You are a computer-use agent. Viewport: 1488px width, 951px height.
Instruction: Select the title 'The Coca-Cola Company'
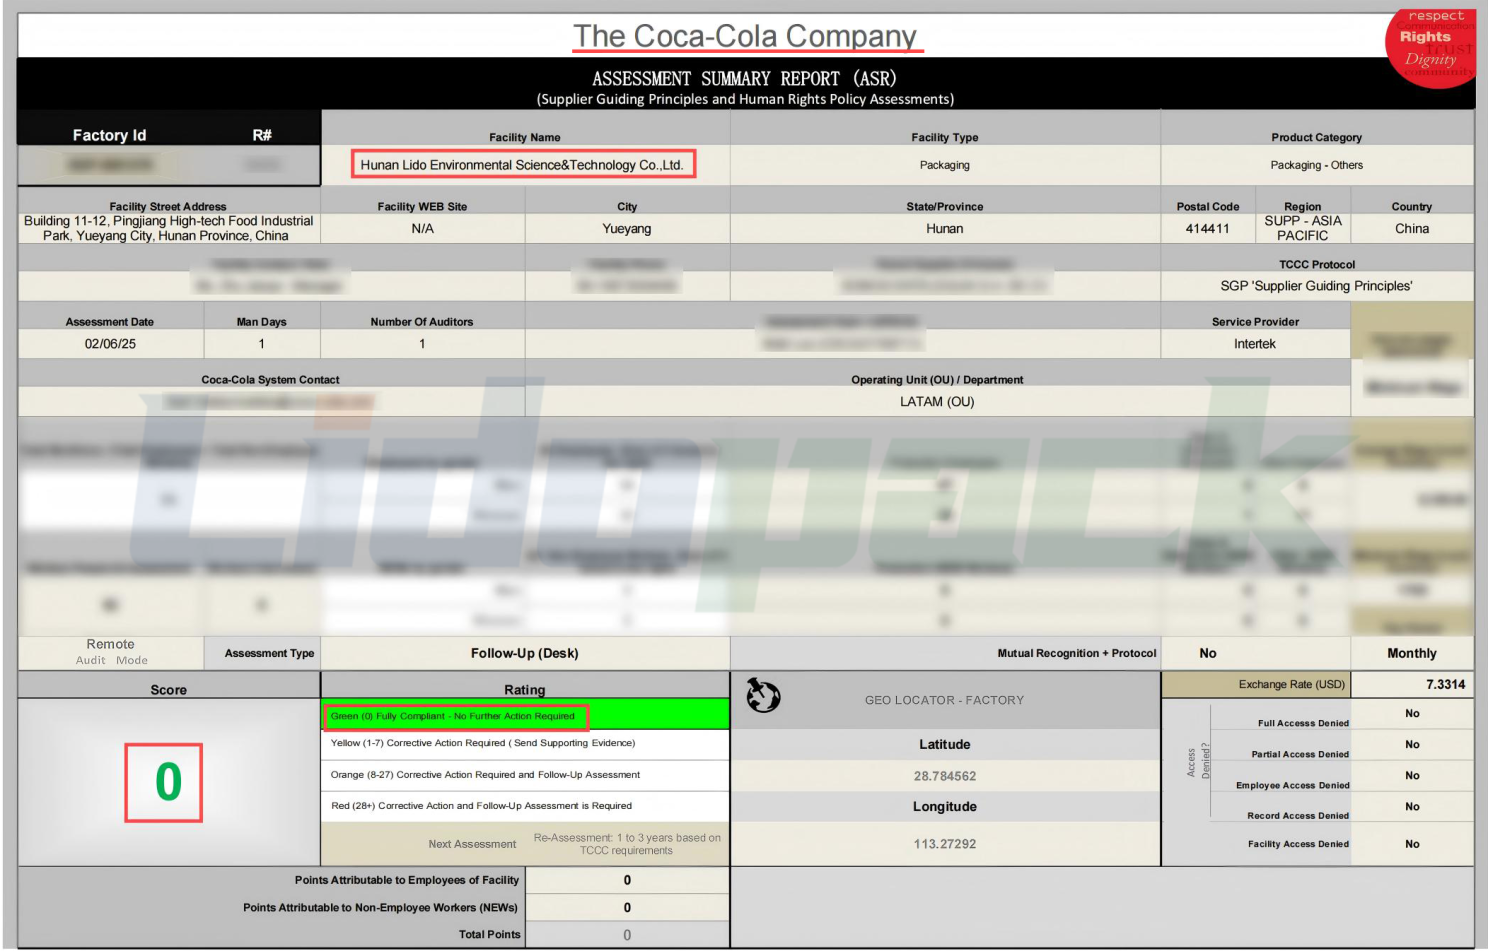pyautogui.click(x=745, y=36)
